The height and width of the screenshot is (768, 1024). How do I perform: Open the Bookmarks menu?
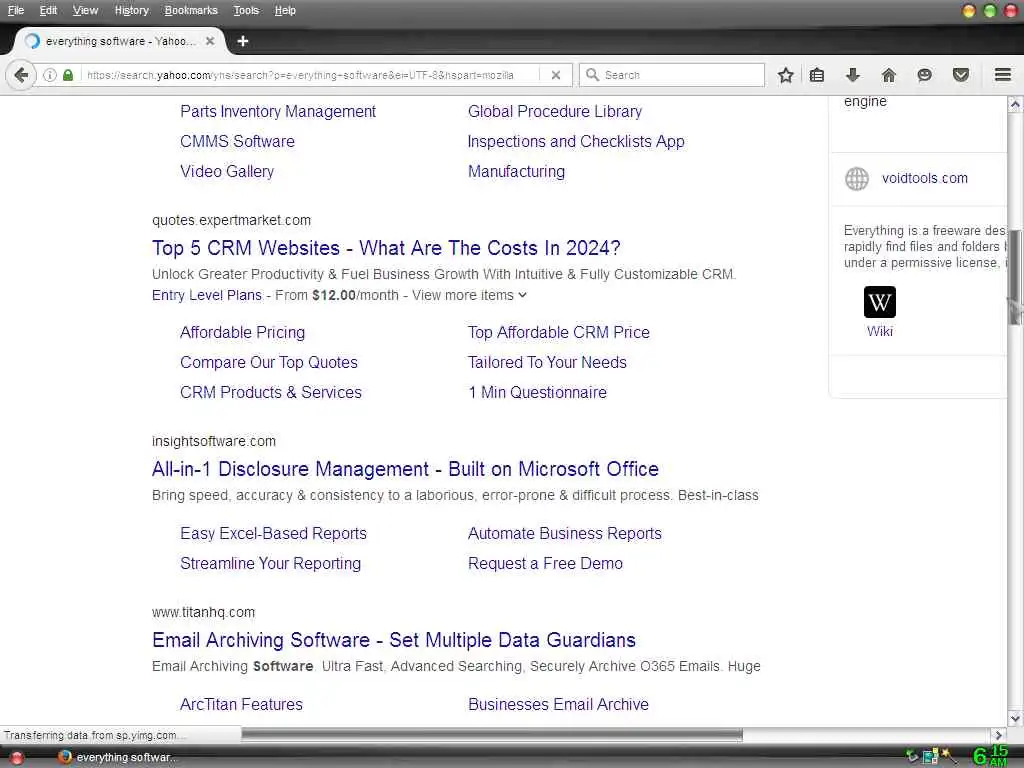pos(191,10)
